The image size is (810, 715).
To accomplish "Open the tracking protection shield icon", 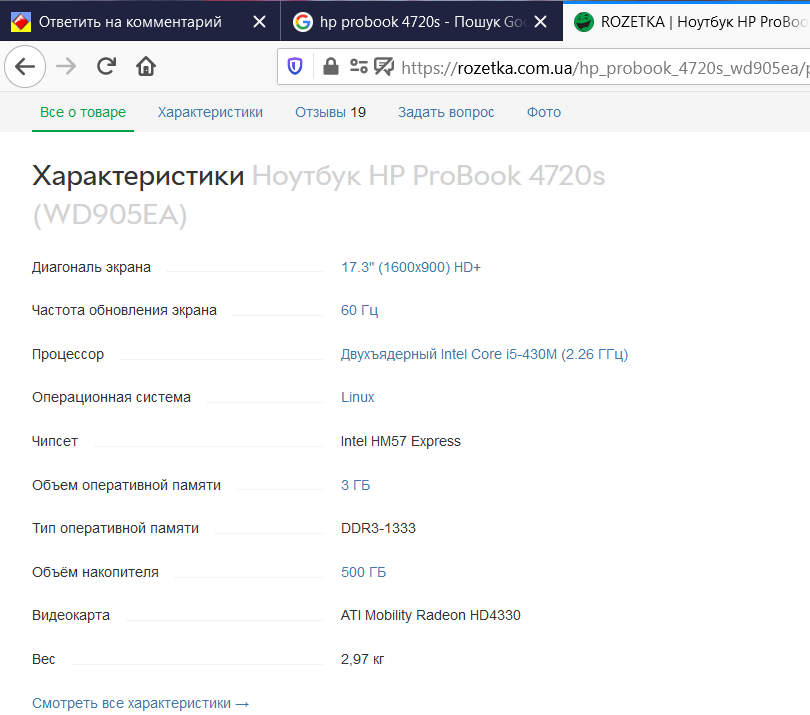I will tap(295, 67).
